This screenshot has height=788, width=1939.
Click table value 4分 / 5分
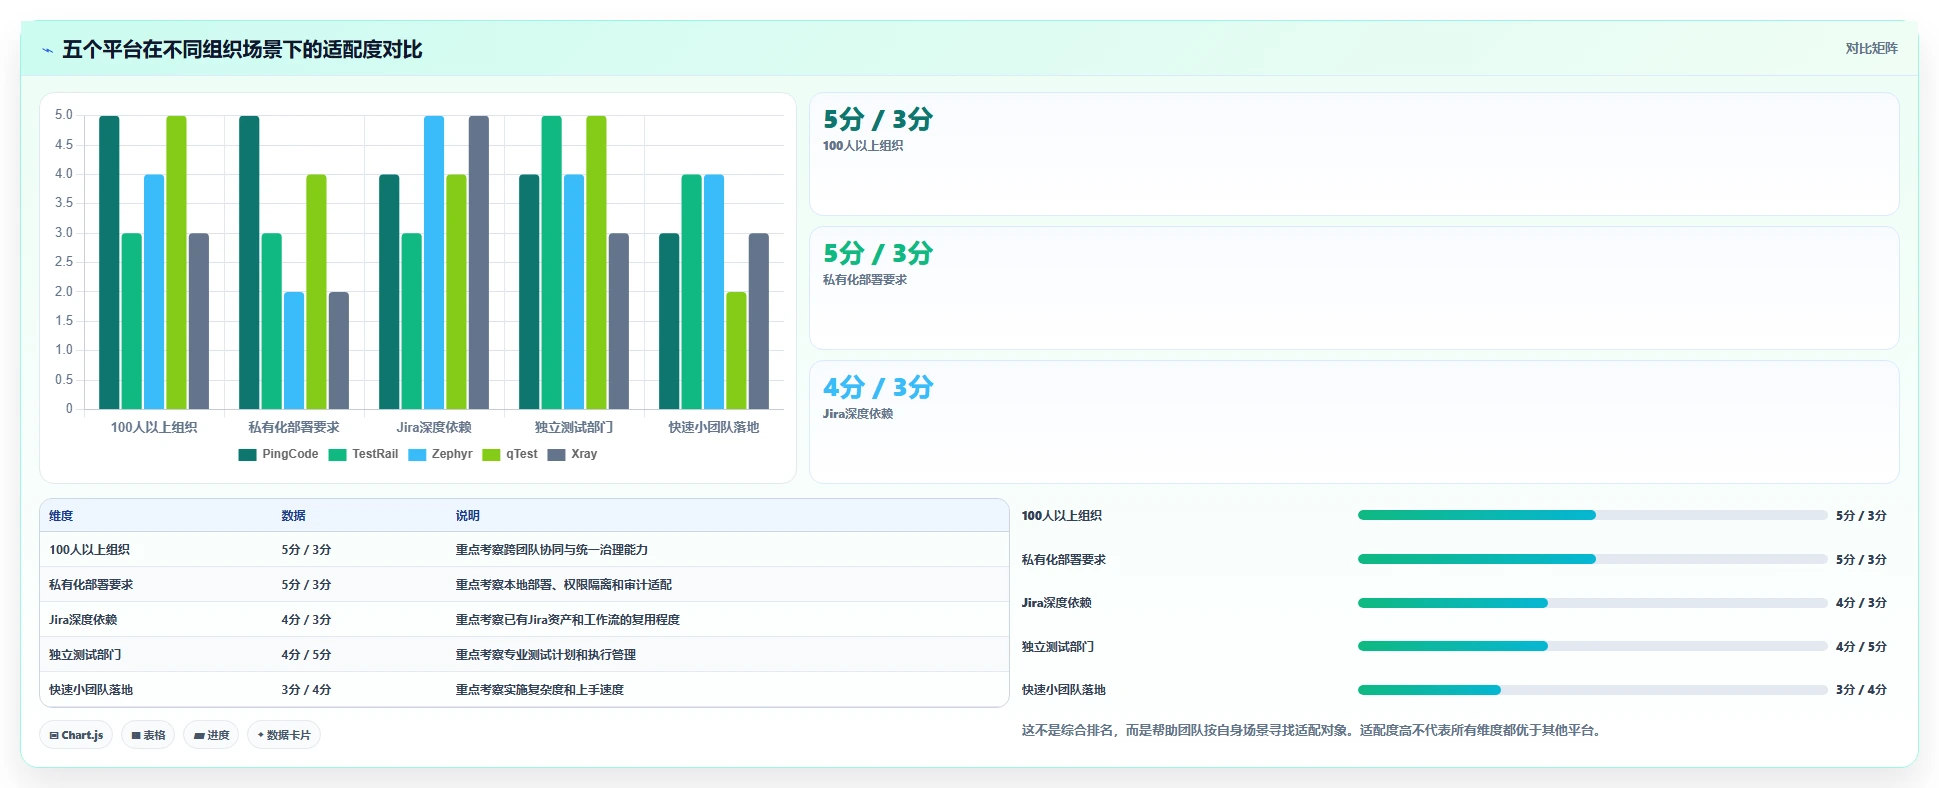coord(306,655)
